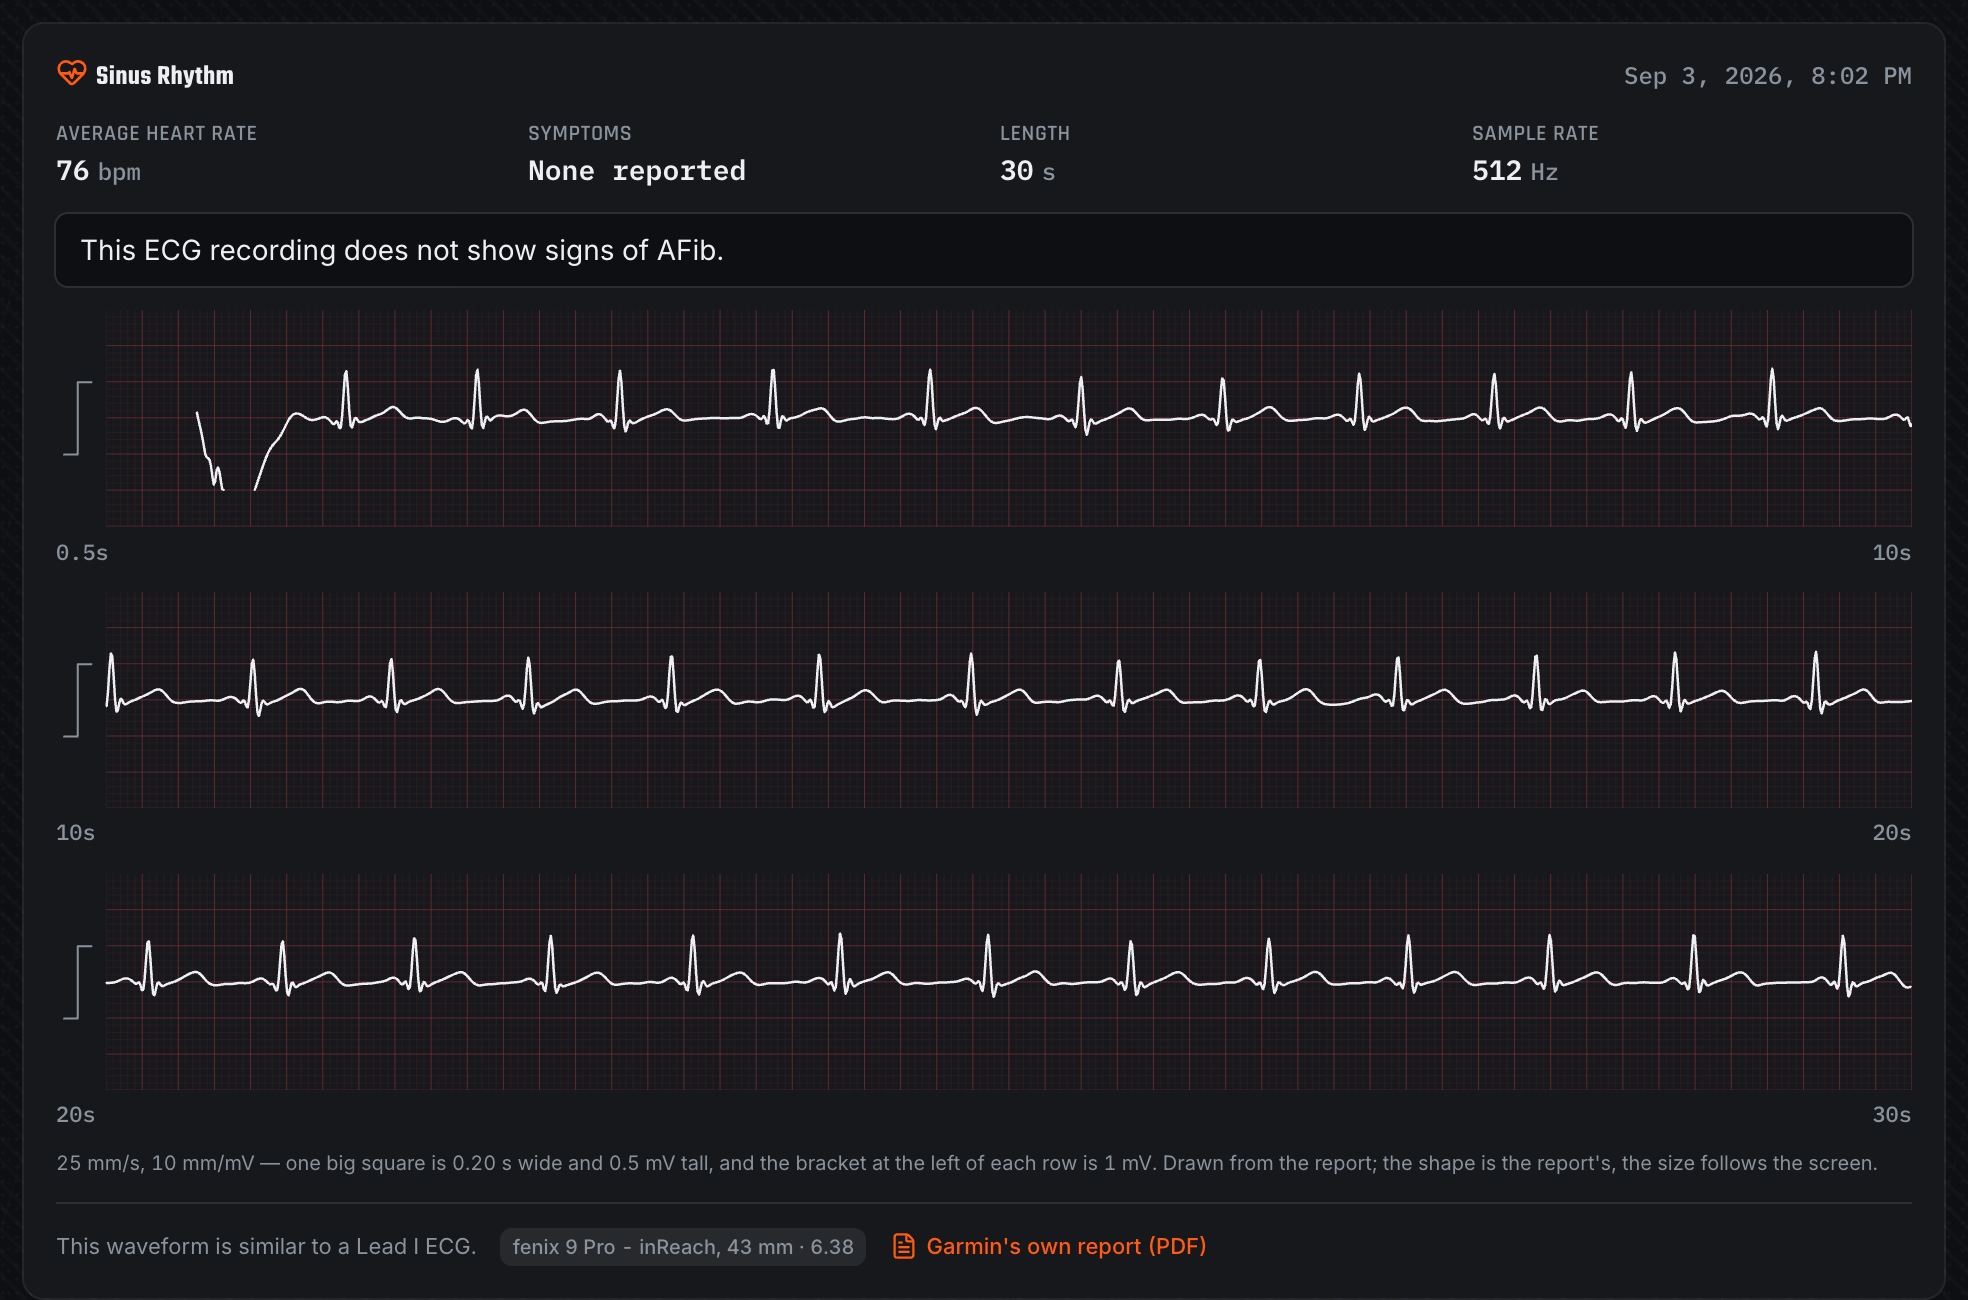Click the 30 s length value

coord(1028,171)
